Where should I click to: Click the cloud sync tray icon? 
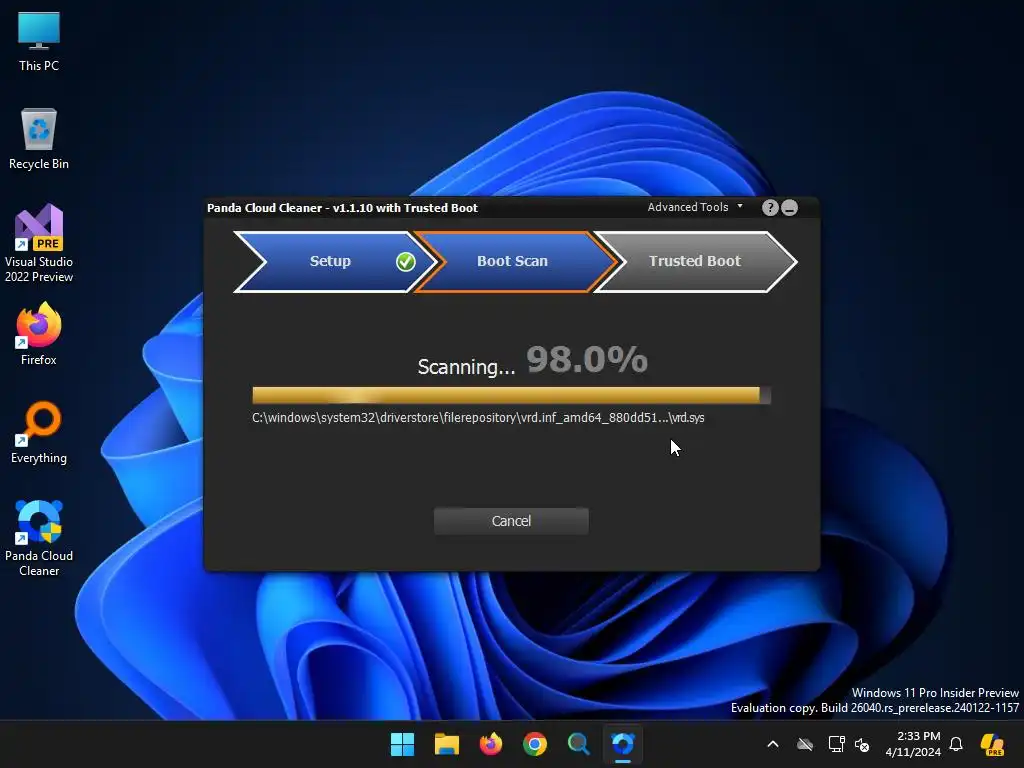pyautogui.click(x=805, y=744)
